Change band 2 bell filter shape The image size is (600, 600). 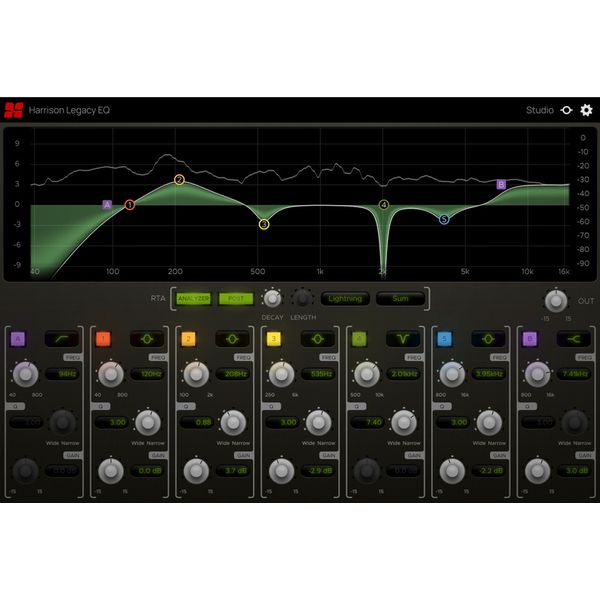(x=232, y=339)
